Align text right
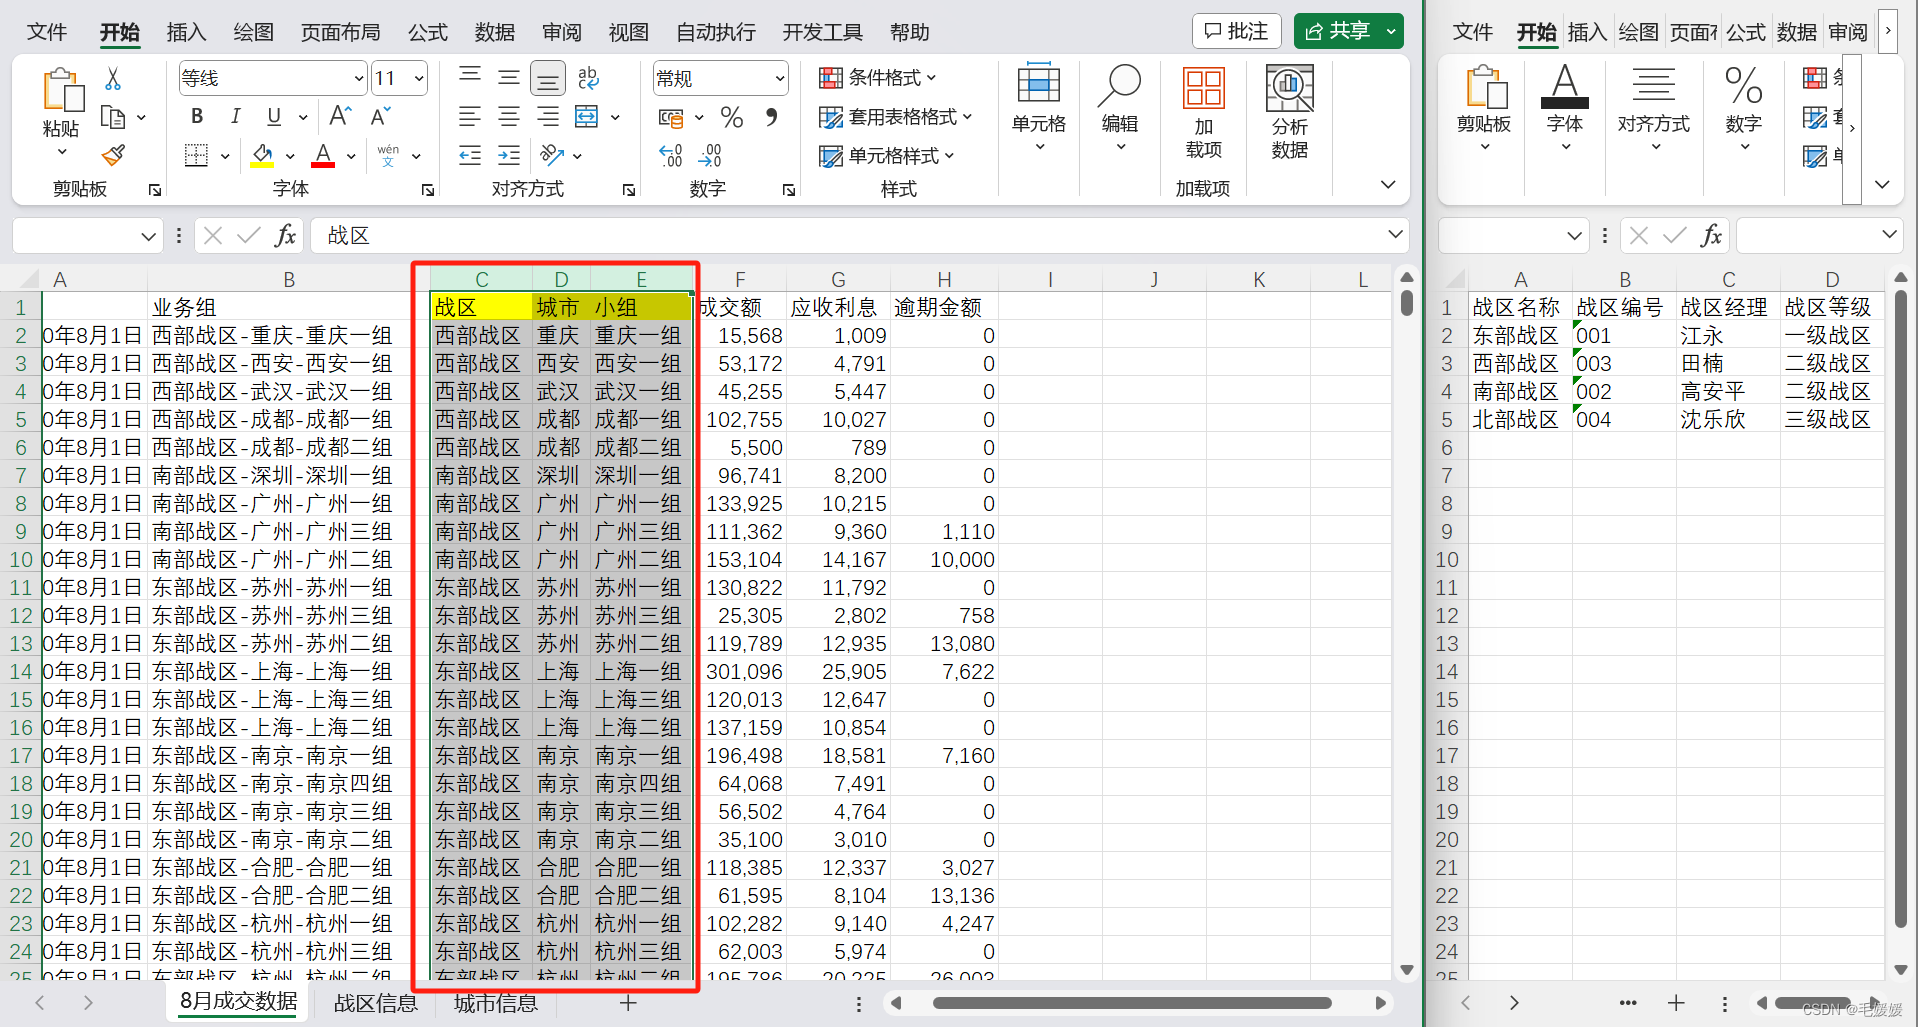 [548, 117]
